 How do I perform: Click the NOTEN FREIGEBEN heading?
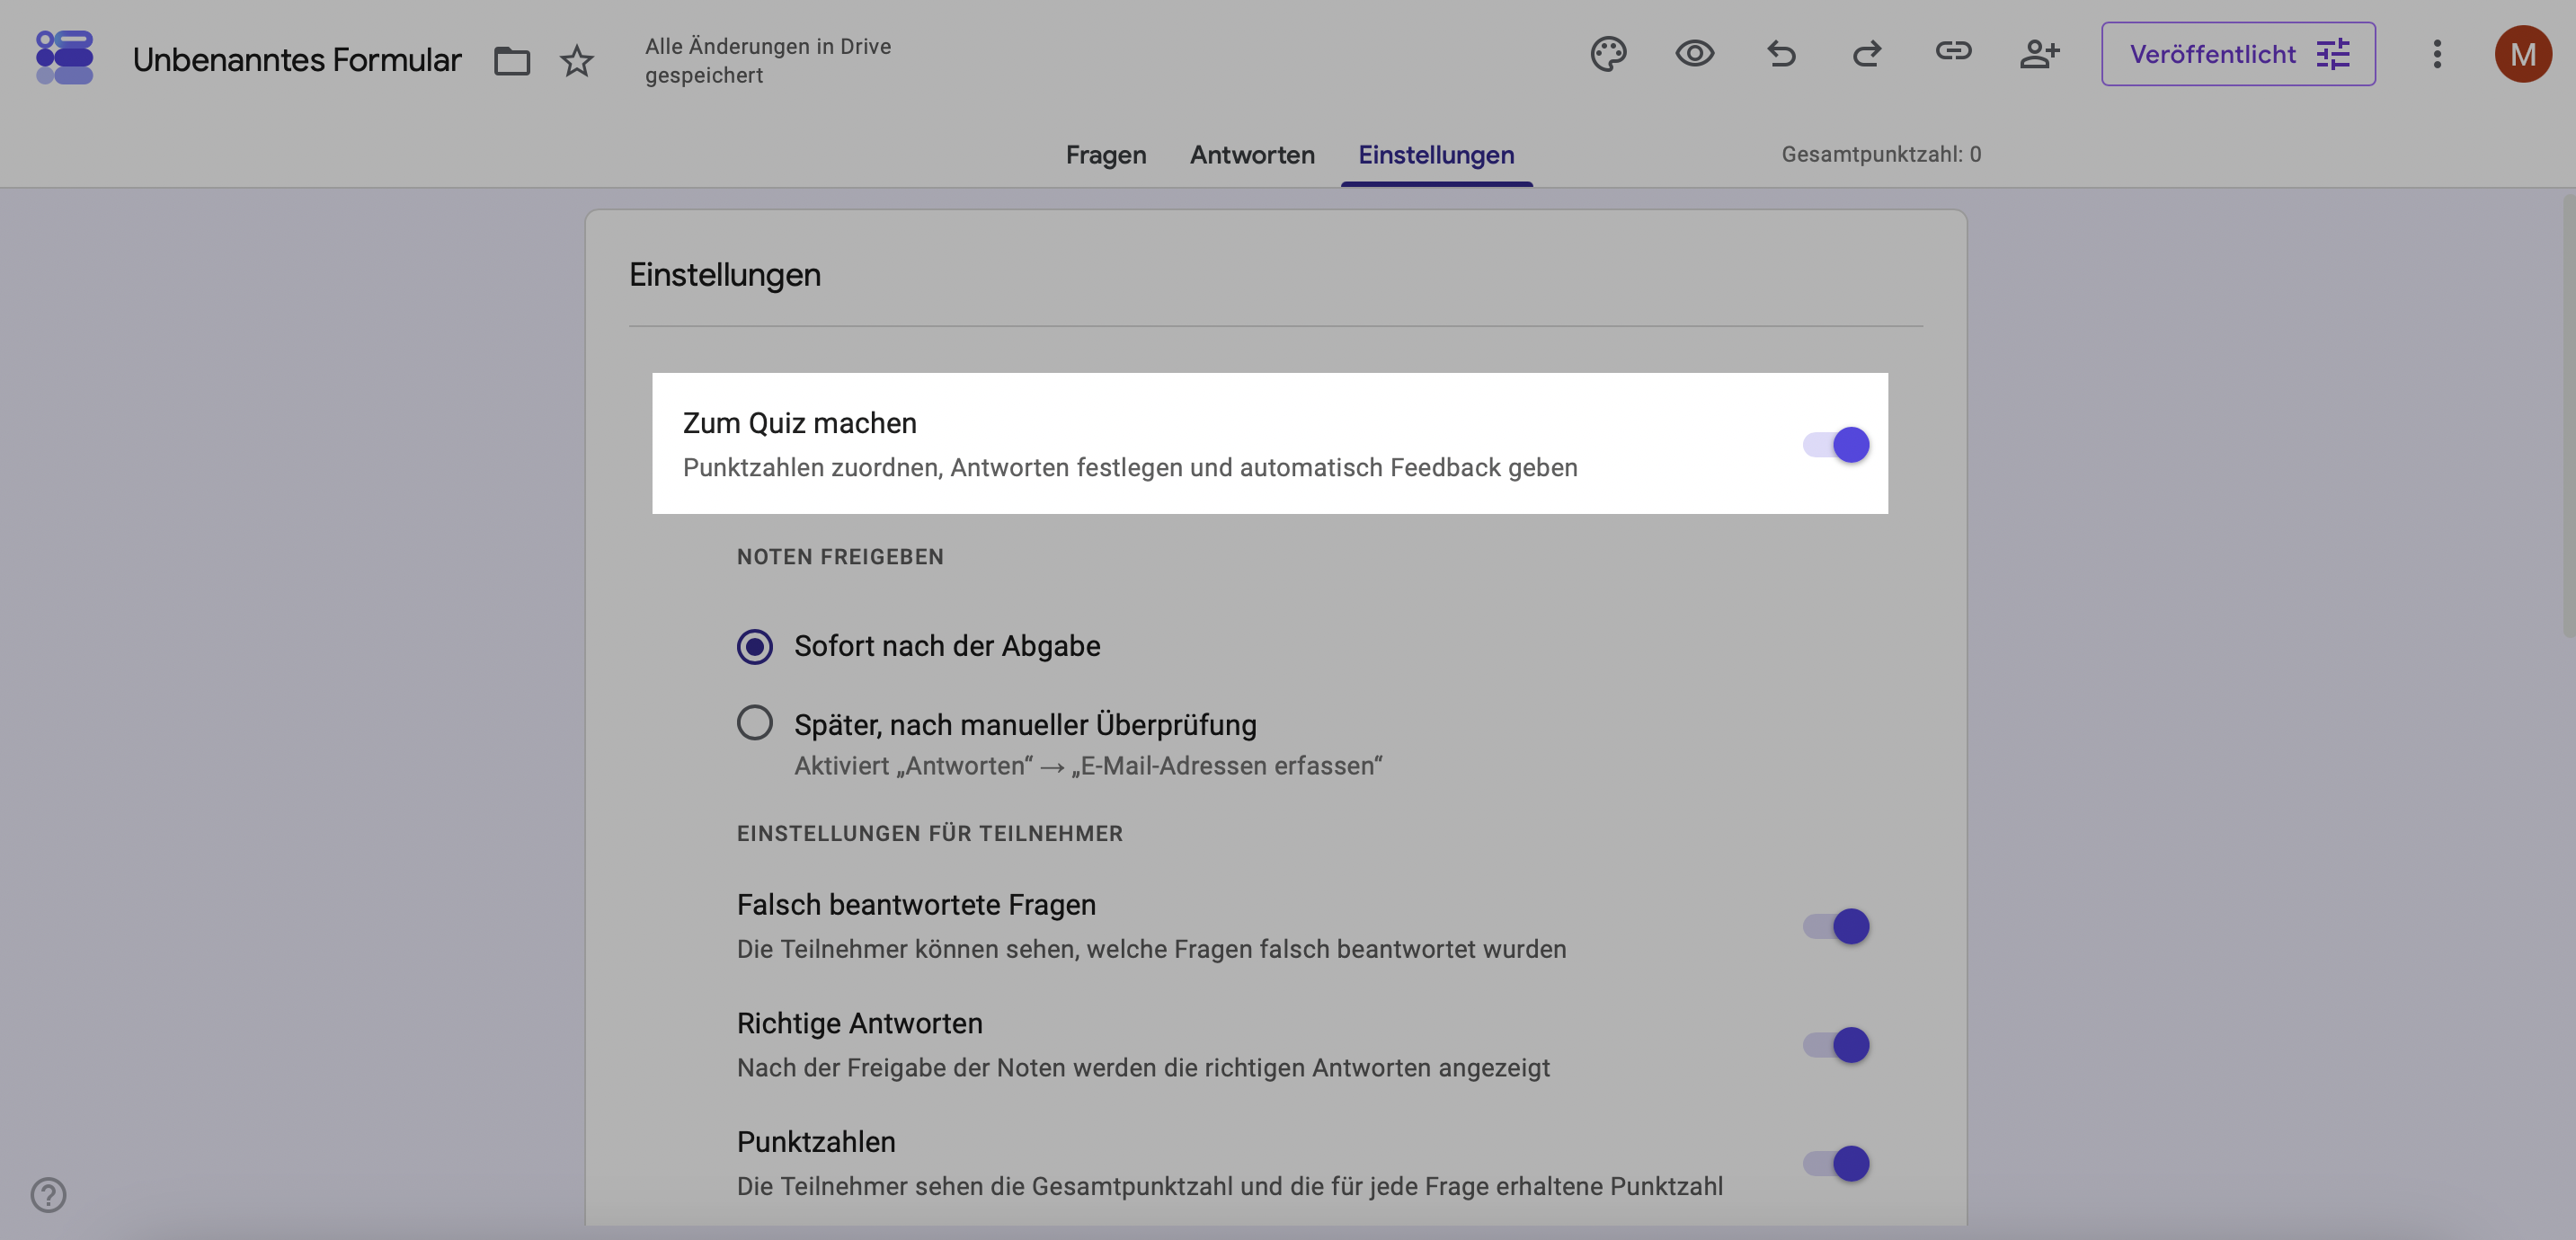[x=840, y=557]
